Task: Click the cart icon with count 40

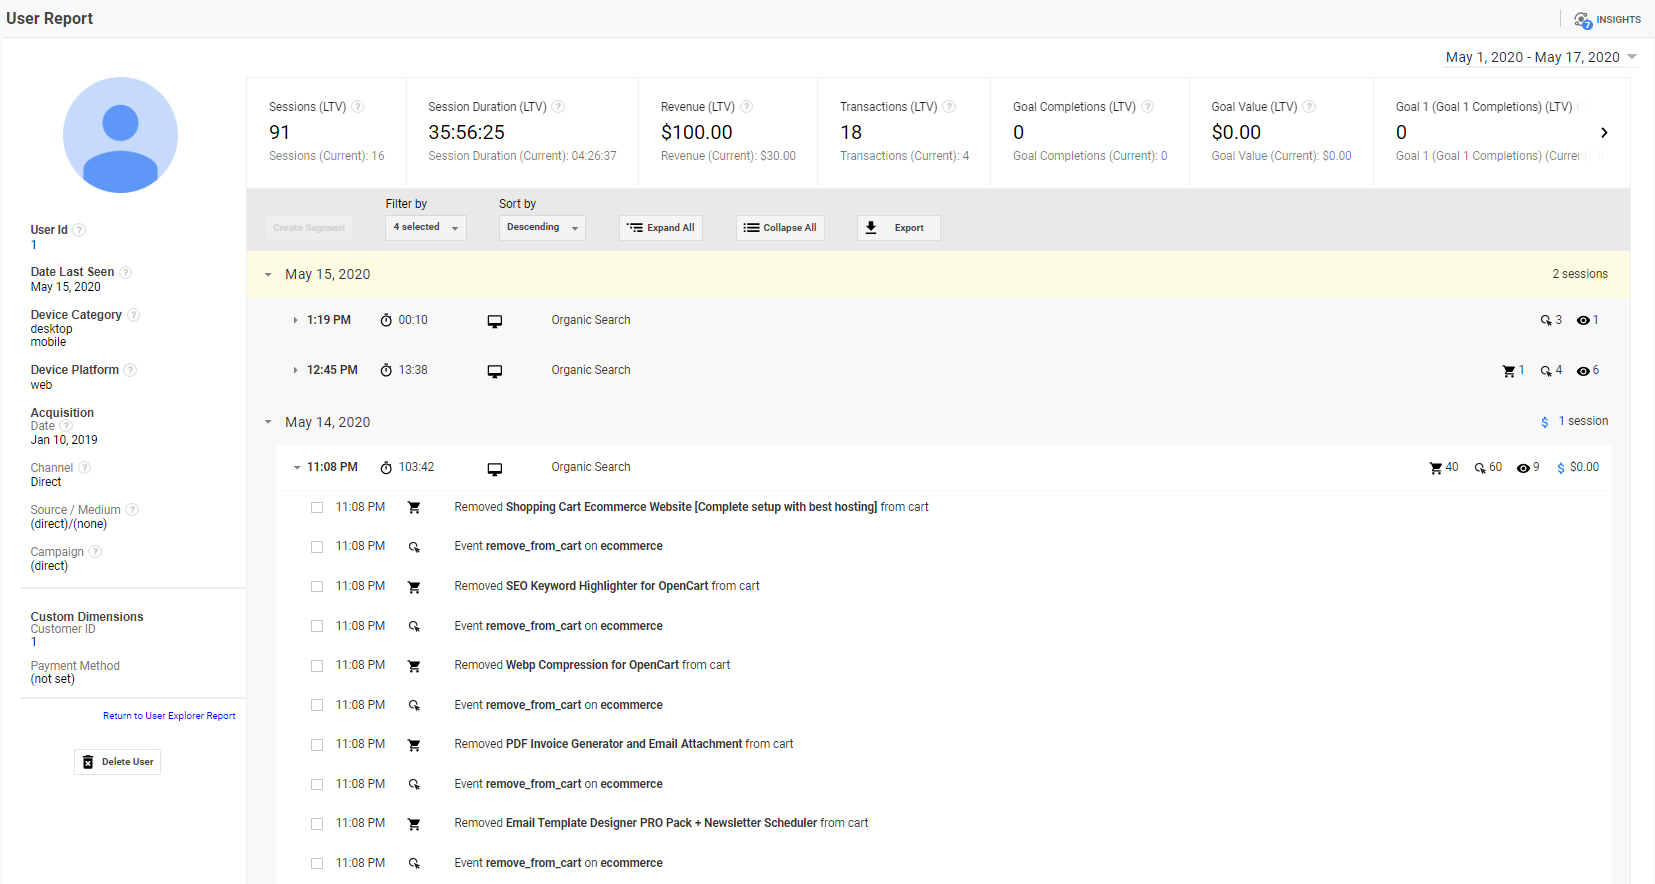Action: click(1436, 468)
